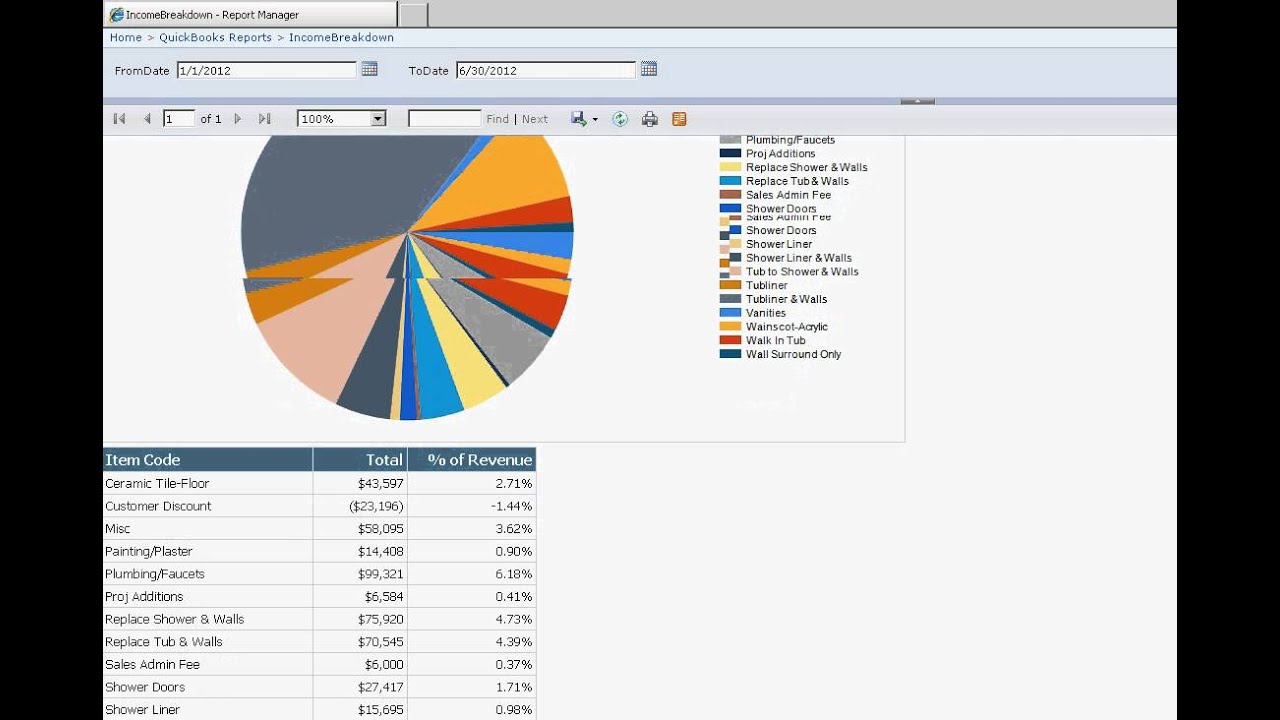The width and height of the screenshot is (1280, 720).
Task: Collapse the parameters area handle
Action: 917,101
